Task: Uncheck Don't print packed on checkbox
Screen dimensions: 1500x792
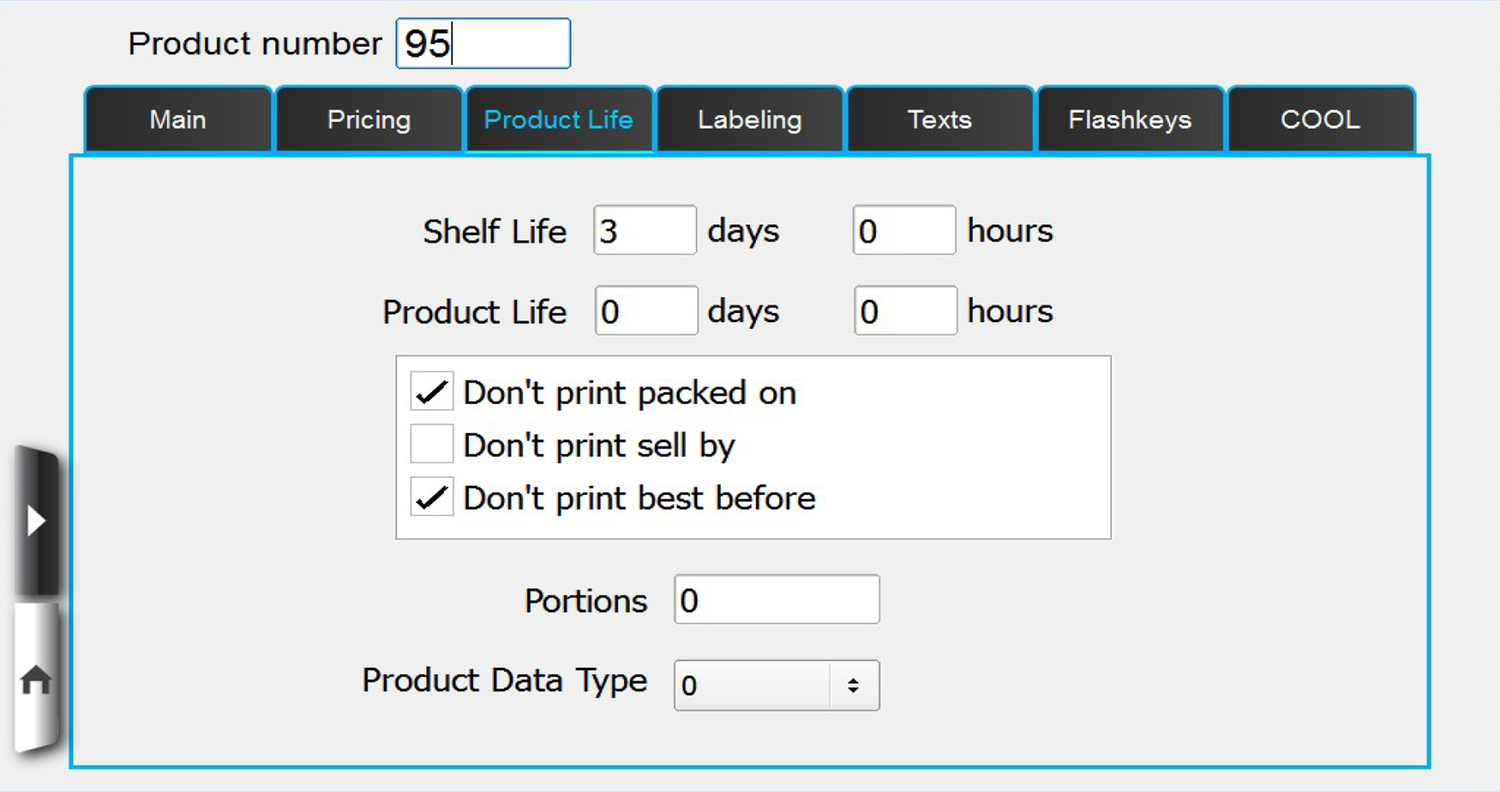Action: tap(432, 393)
